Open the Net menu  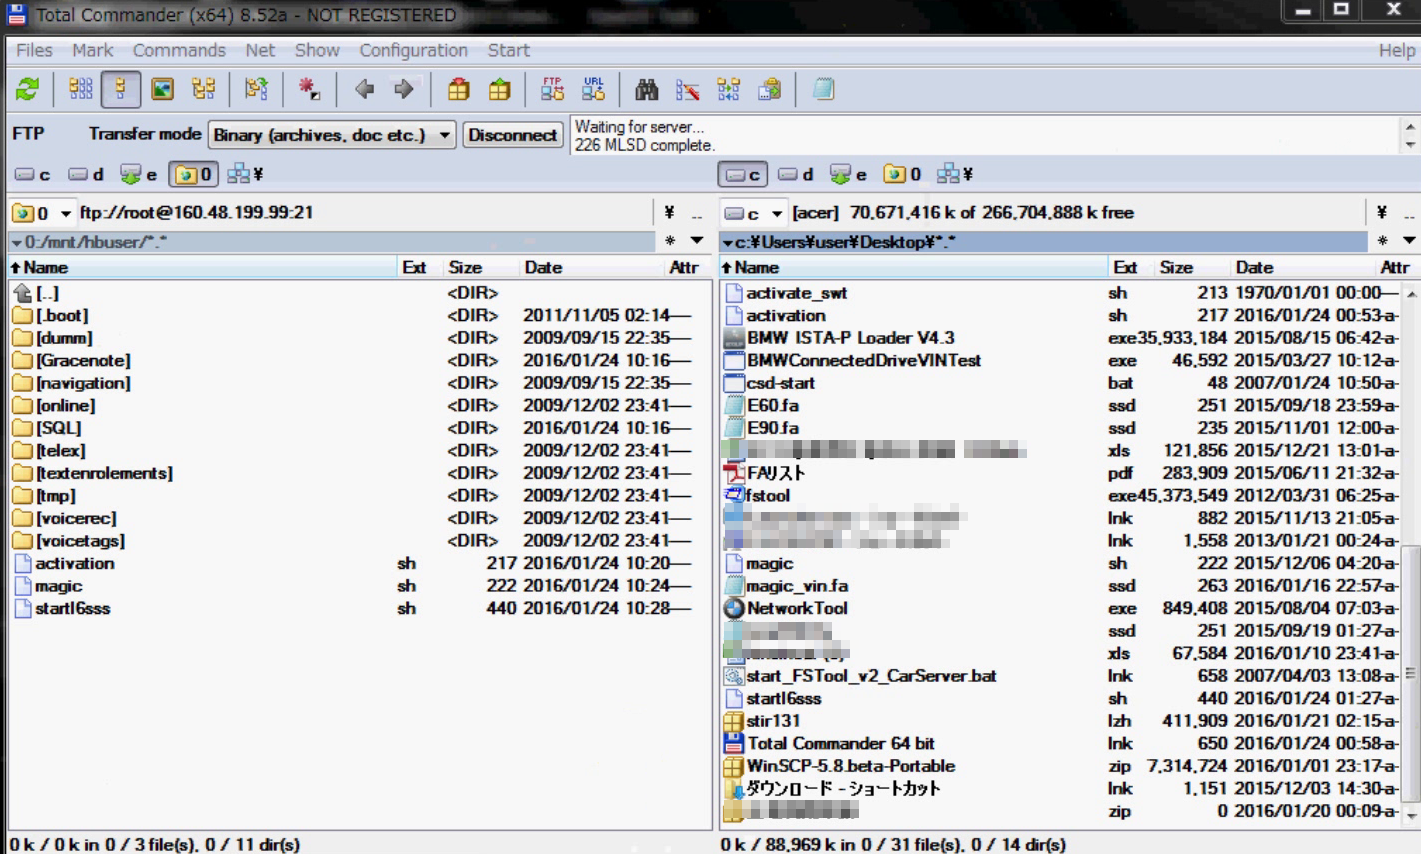pos(260,50)
